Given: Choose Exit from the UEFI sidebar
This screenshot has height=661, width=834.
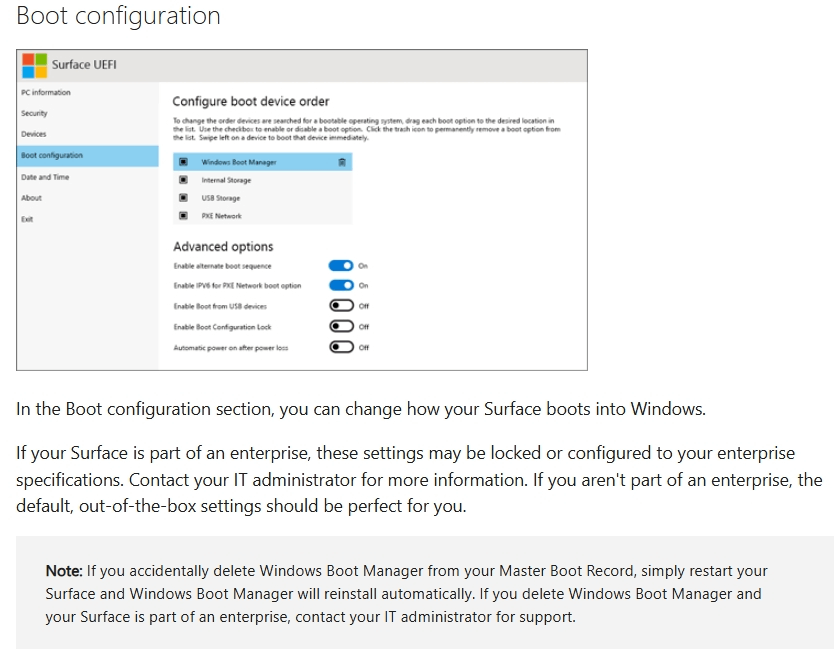Looking at the screenshot, I should [x=27, y=219].
